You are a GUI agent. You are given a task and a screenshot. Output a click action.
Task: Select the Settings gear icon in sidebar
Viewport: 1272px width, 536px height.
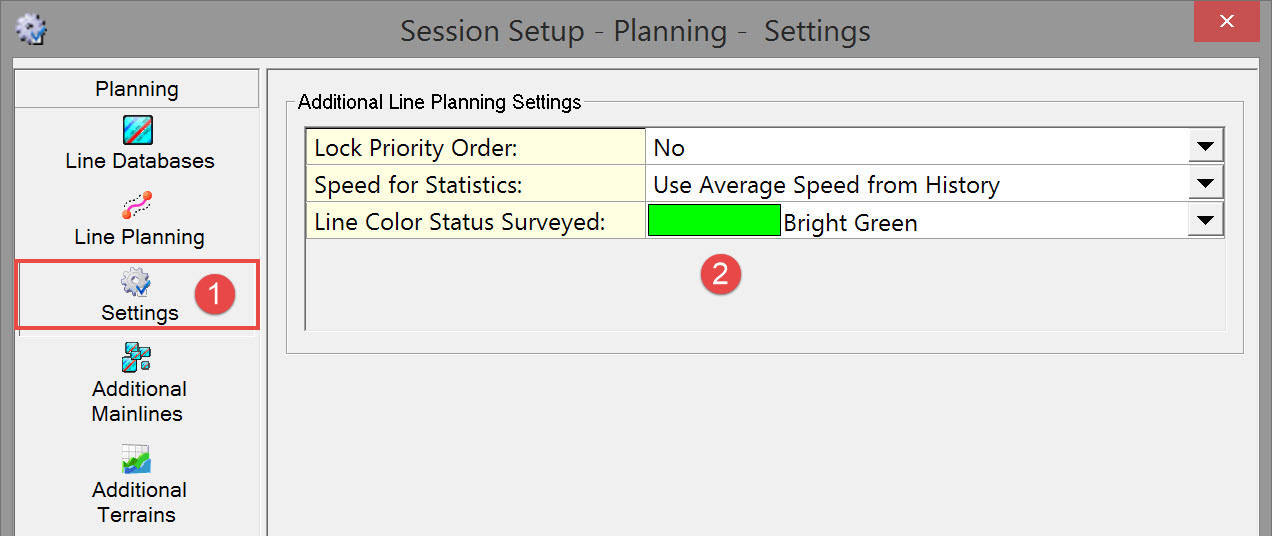(x=136, y=283)
